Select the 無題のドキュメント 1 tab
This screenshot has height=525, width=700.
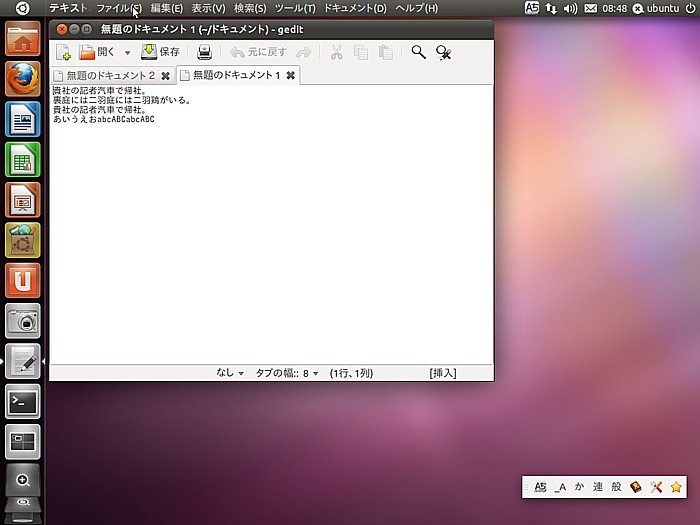pyautogui.click(x=237, y=75)
